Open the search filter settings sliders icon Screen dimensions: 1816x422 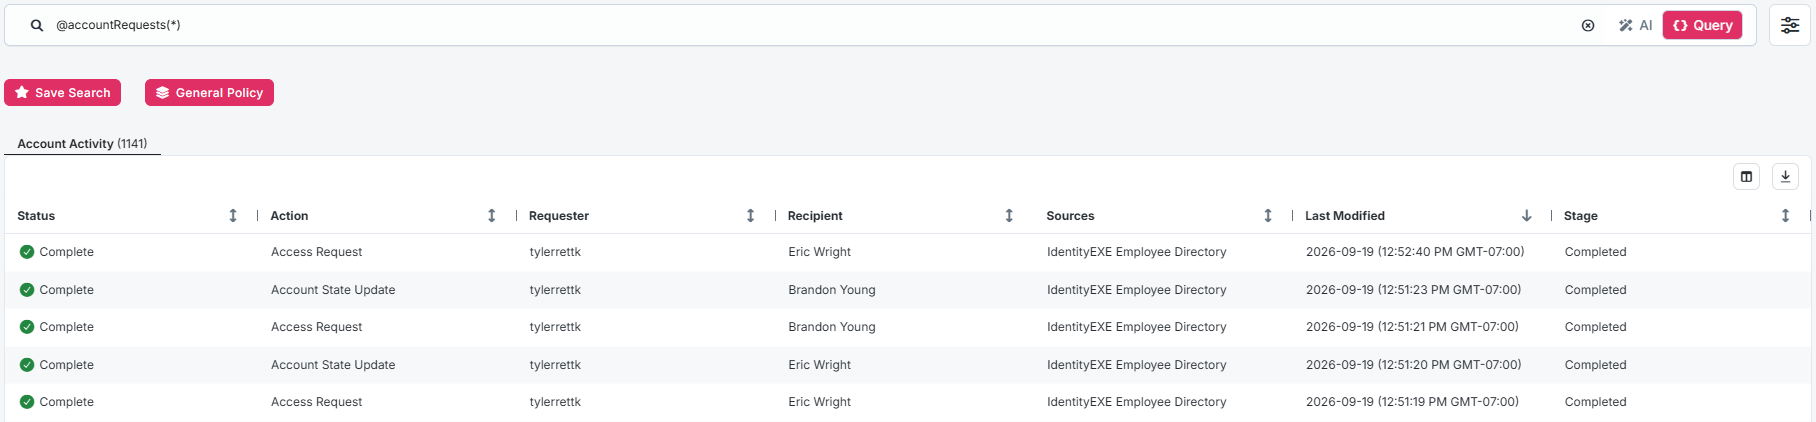pyautogui.click(x=1790, y=26)
